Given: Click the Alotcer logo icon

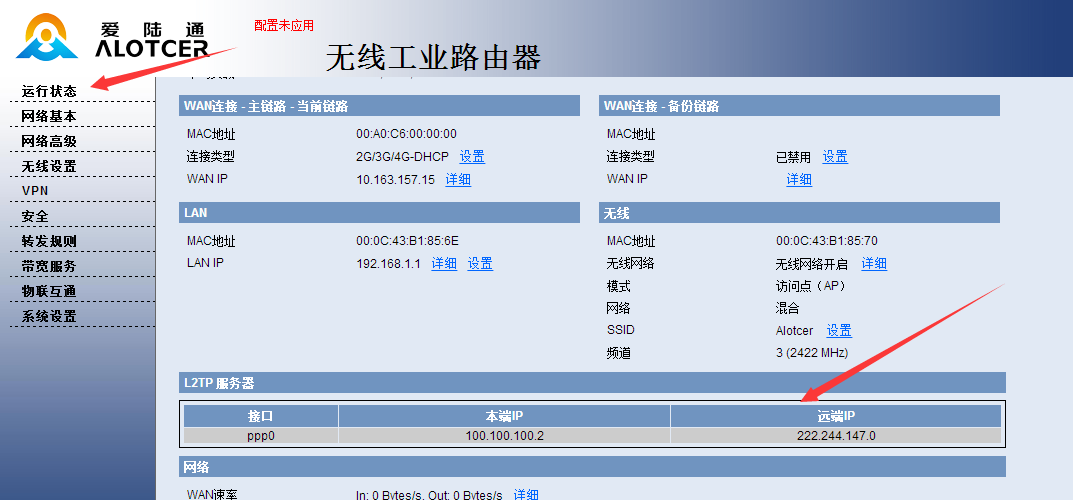Looking at the screenshot, I should pyautogui.click(x=47, y=37).
